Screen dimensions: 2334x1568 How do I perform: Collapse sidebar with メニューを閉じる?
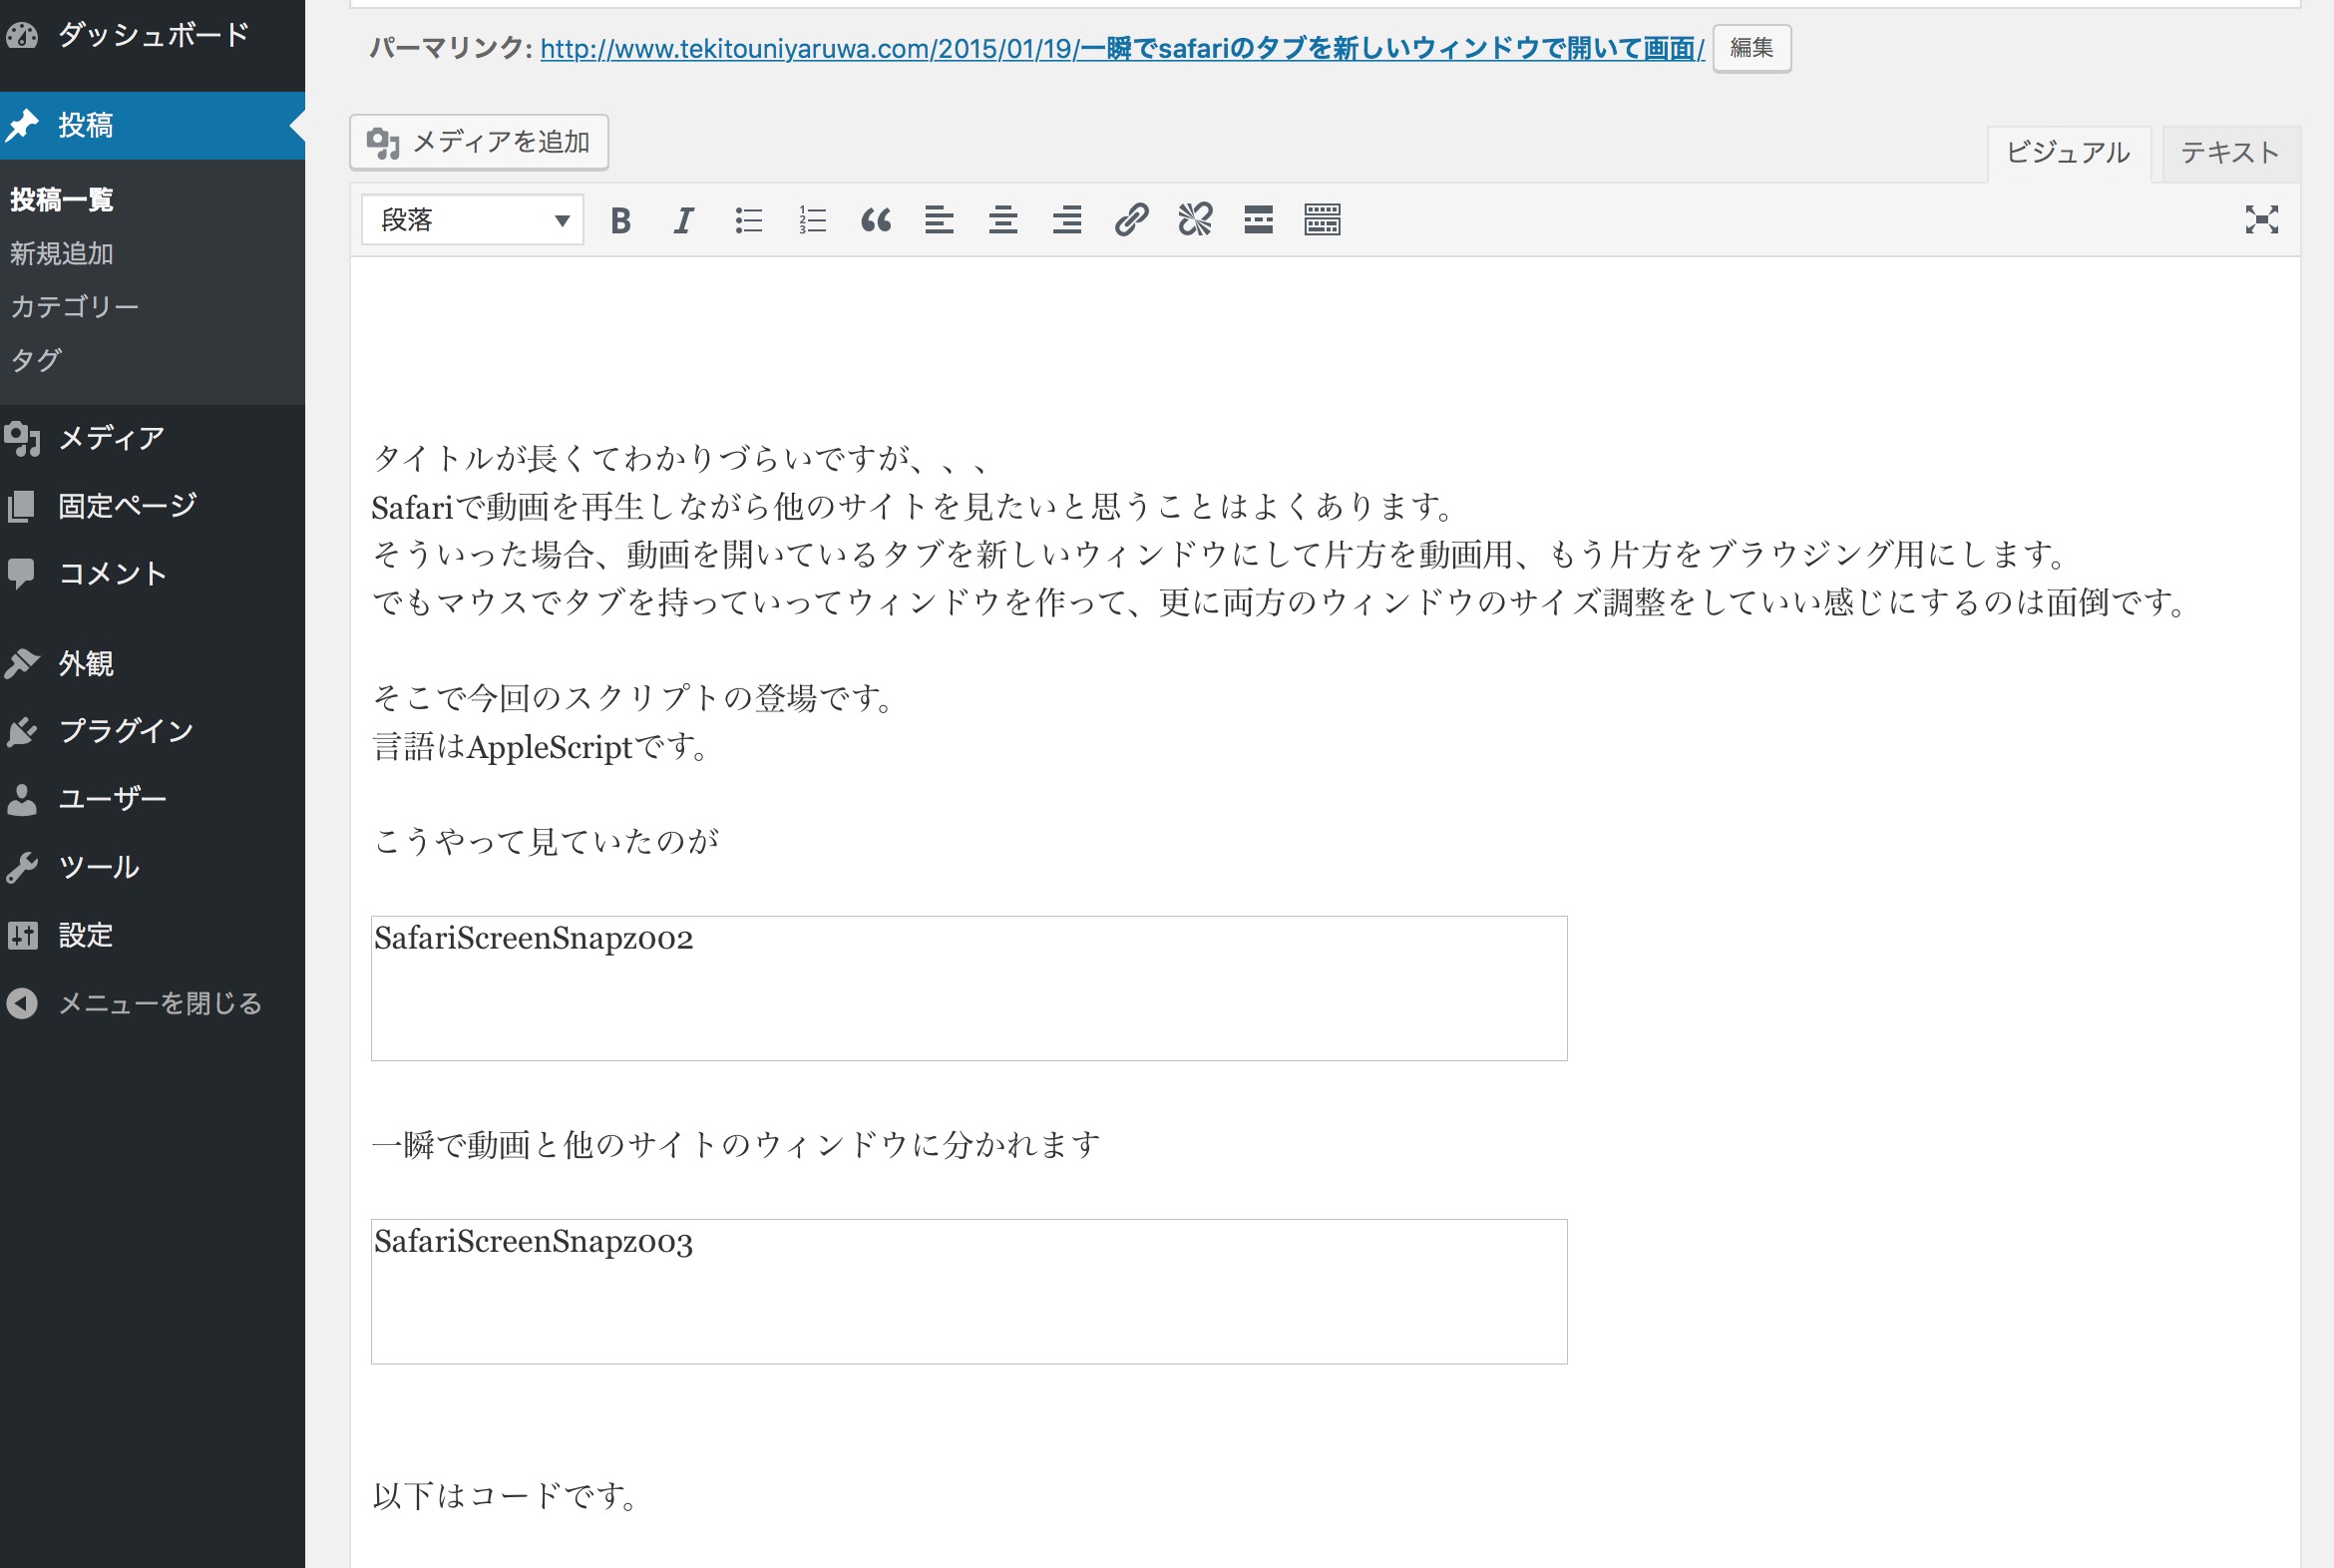[152, 1003]
